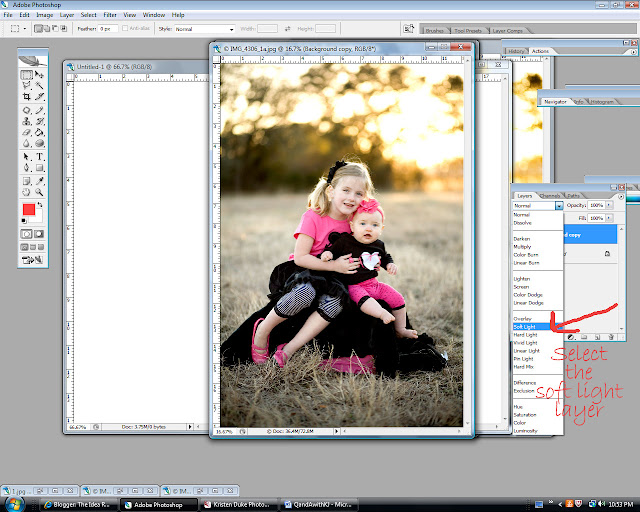Open the Filter menu

pyautogui.click(x=110, y=15)
